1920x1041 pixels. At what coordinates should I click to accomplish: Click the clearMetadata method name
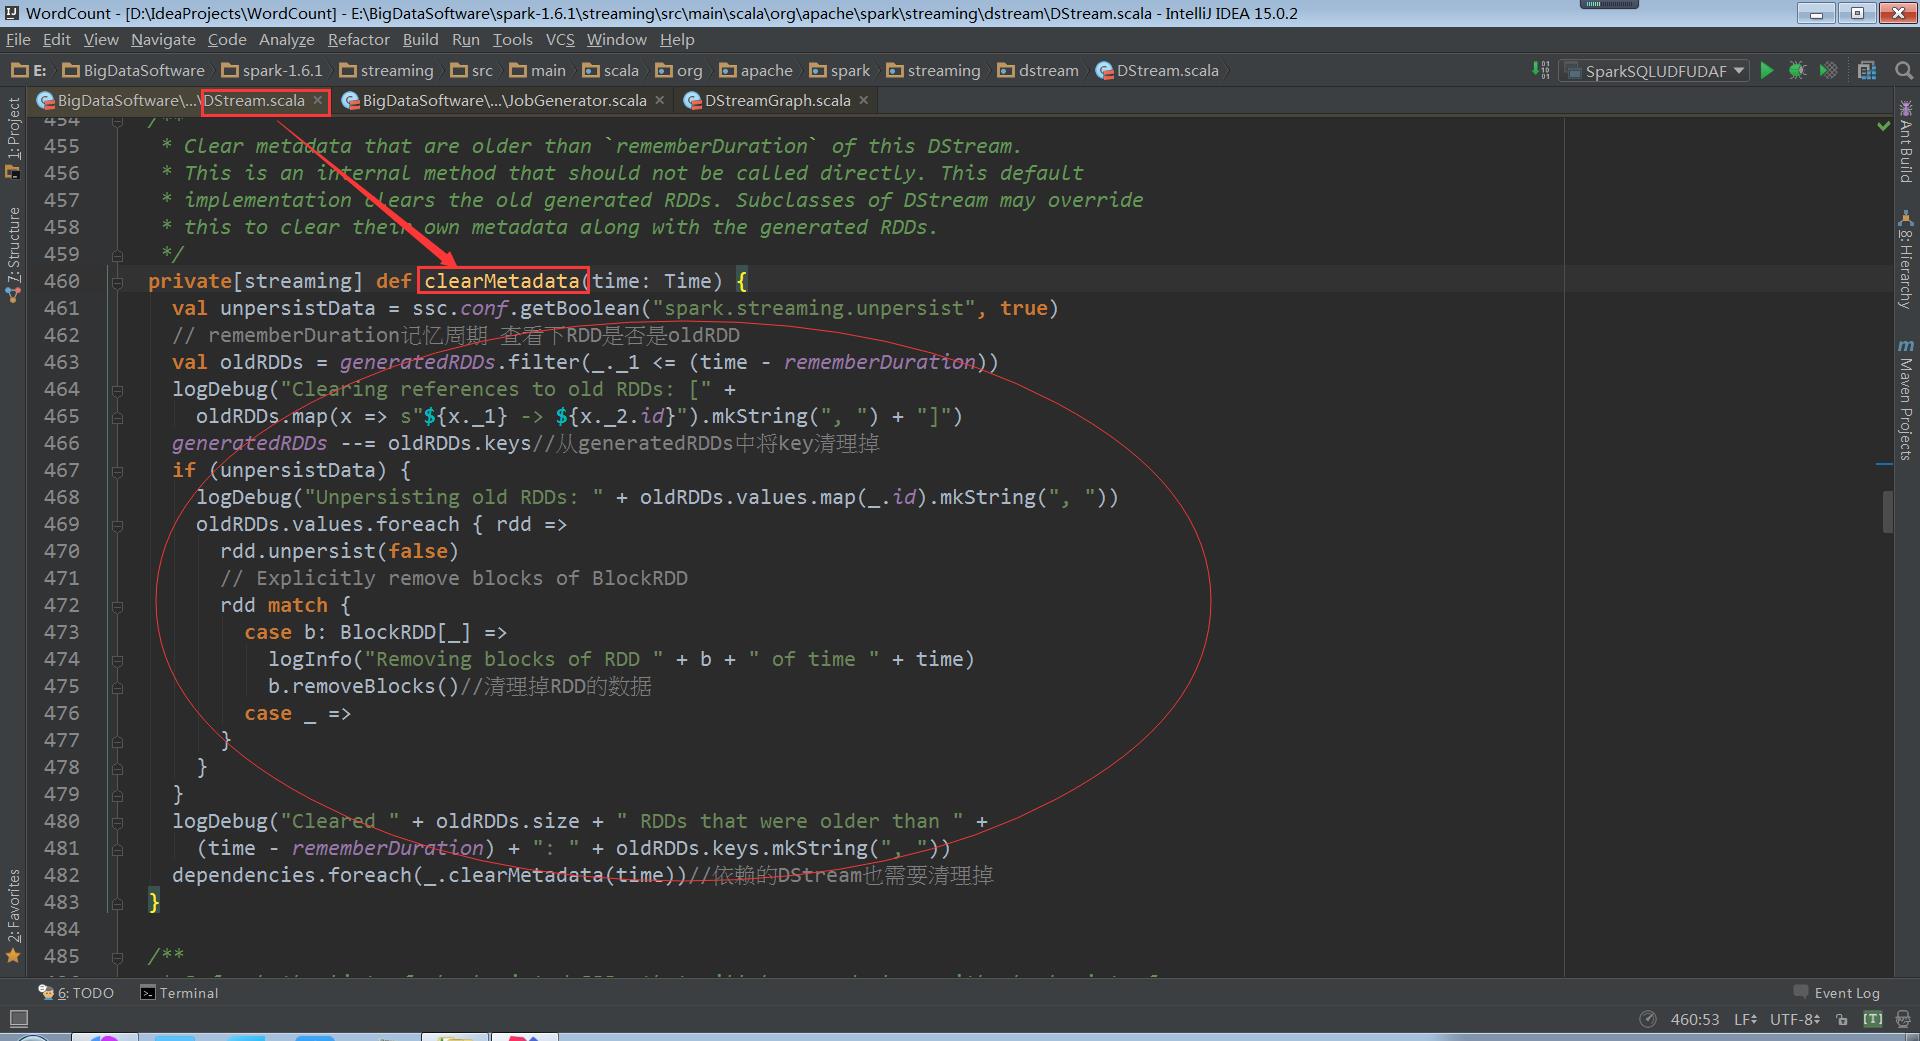502,281
